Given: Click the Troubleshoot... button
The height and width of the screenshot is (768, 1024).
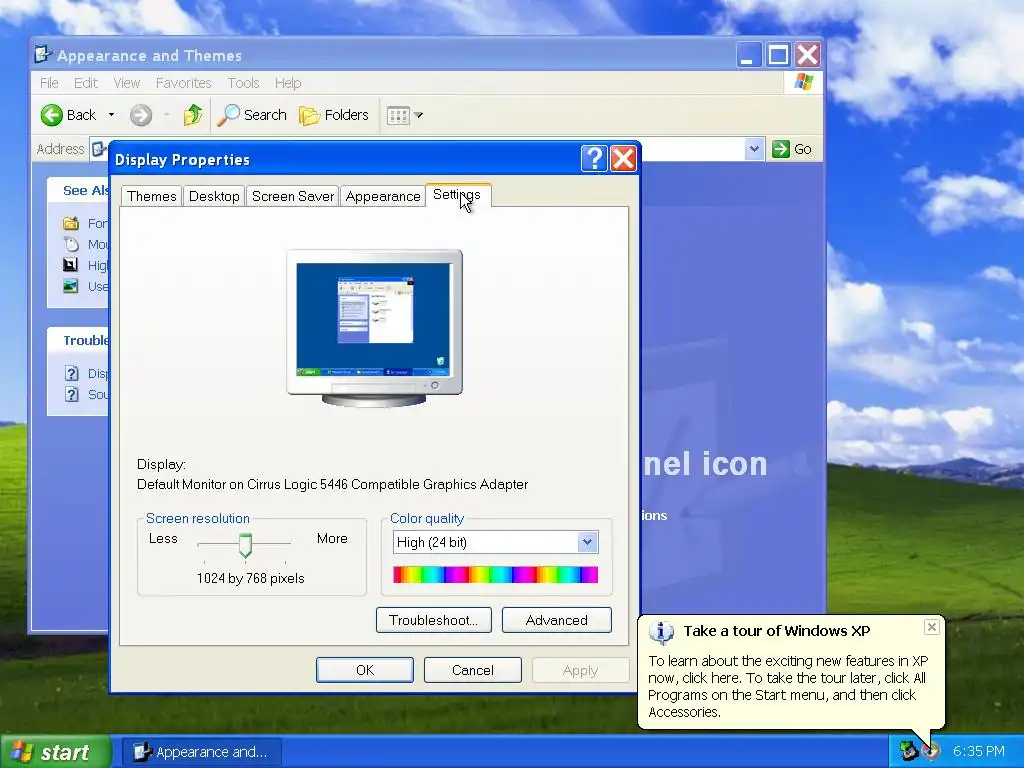Looking at the screenshot, I should pos(434,620).
